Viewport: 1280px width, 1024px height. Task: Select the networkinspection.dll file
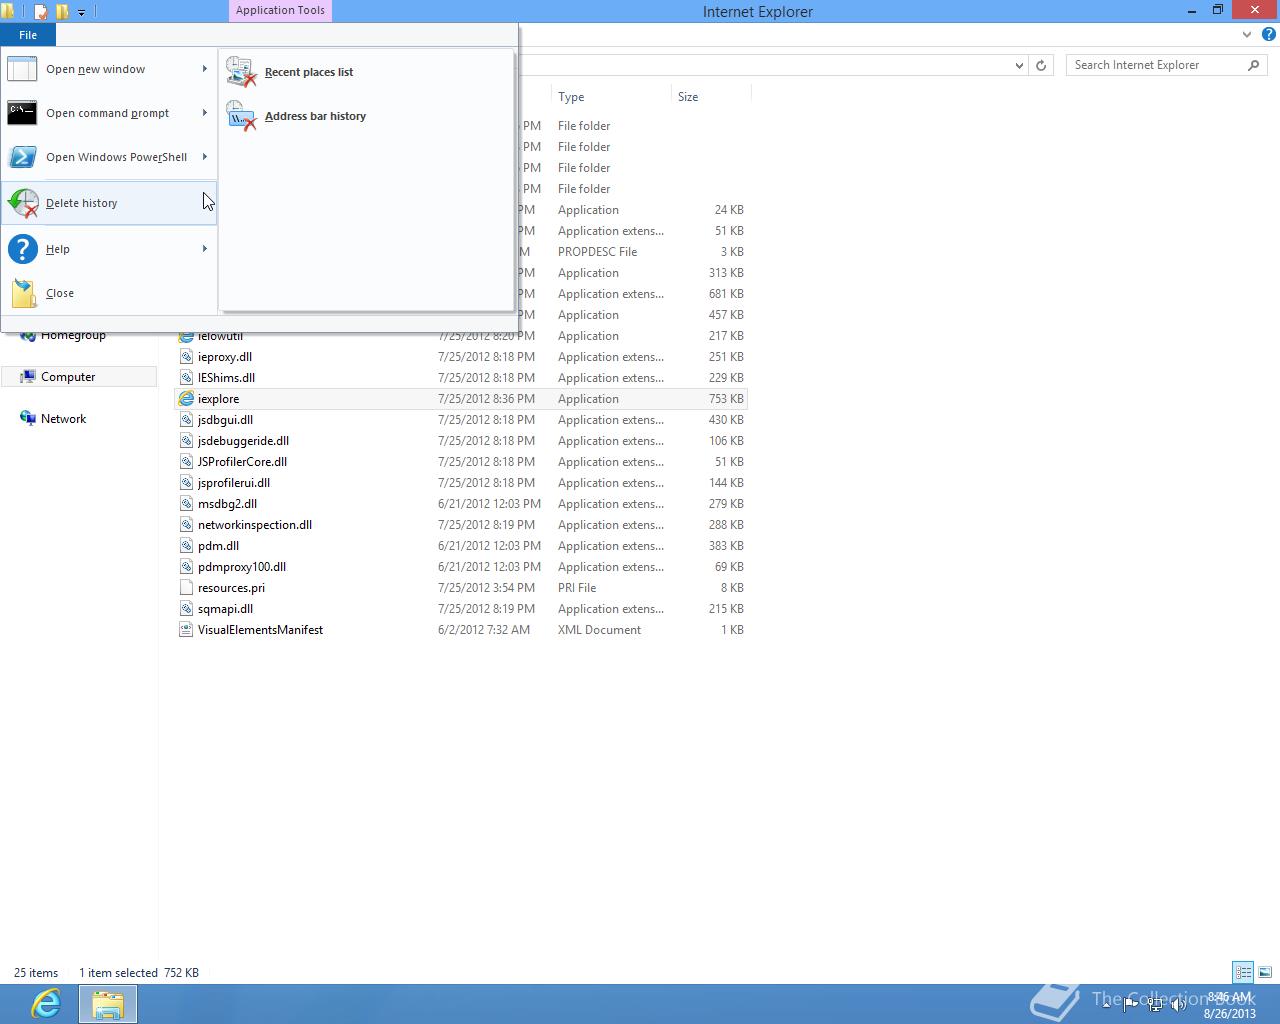tap(255, 525)
